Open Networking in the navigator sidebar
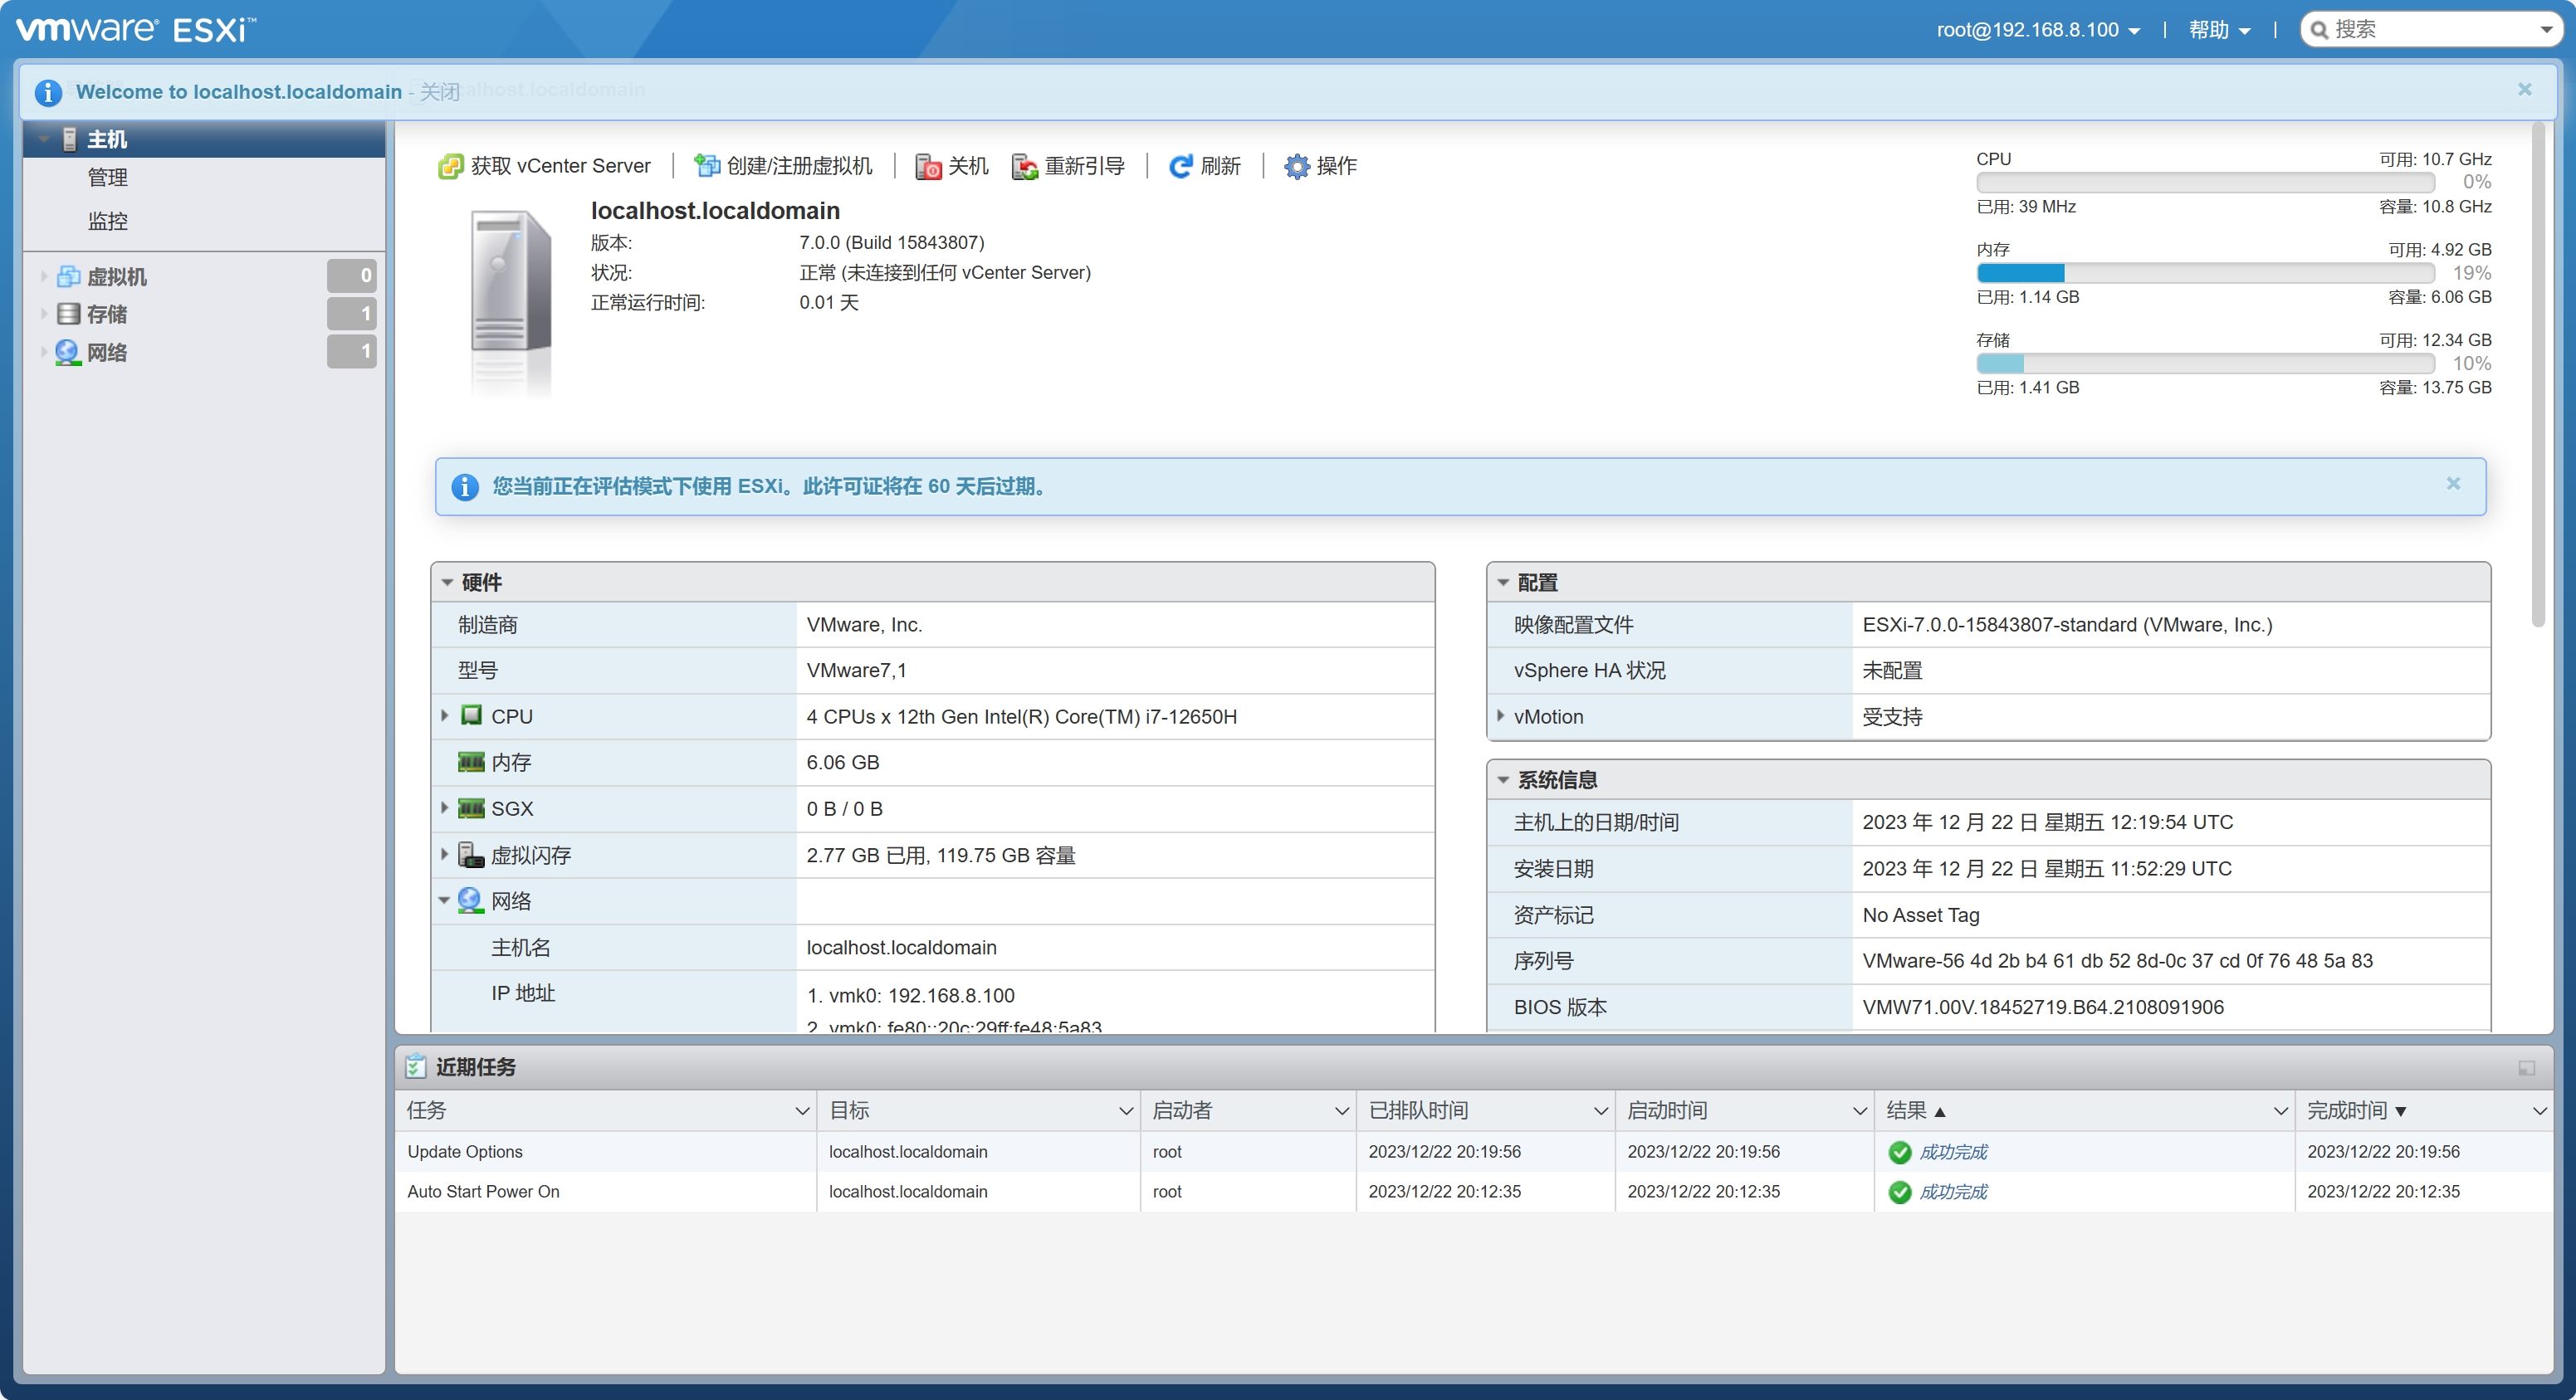 click(x=107, y=352)
